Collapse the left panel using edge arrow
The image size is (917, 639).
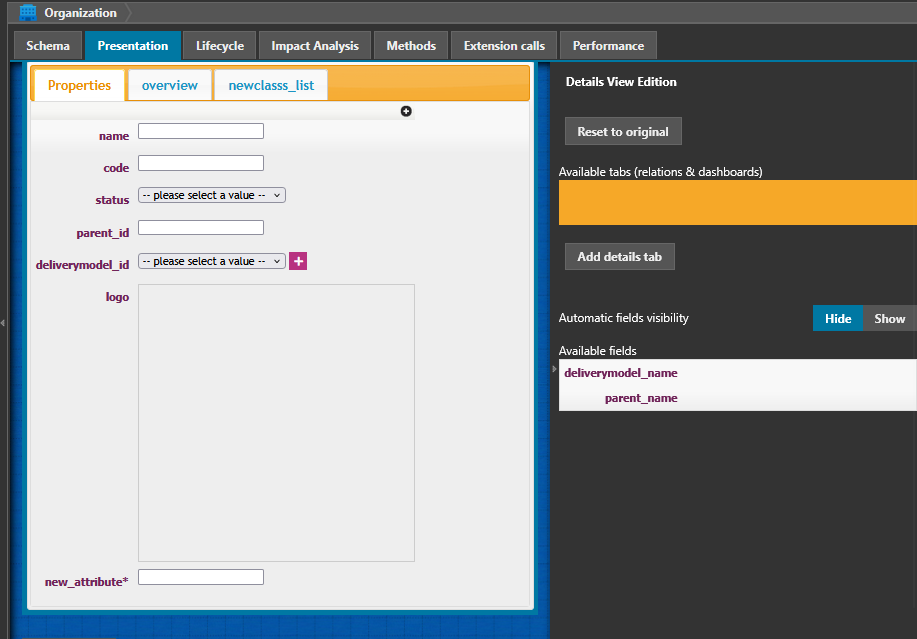(x=3, y=322)
